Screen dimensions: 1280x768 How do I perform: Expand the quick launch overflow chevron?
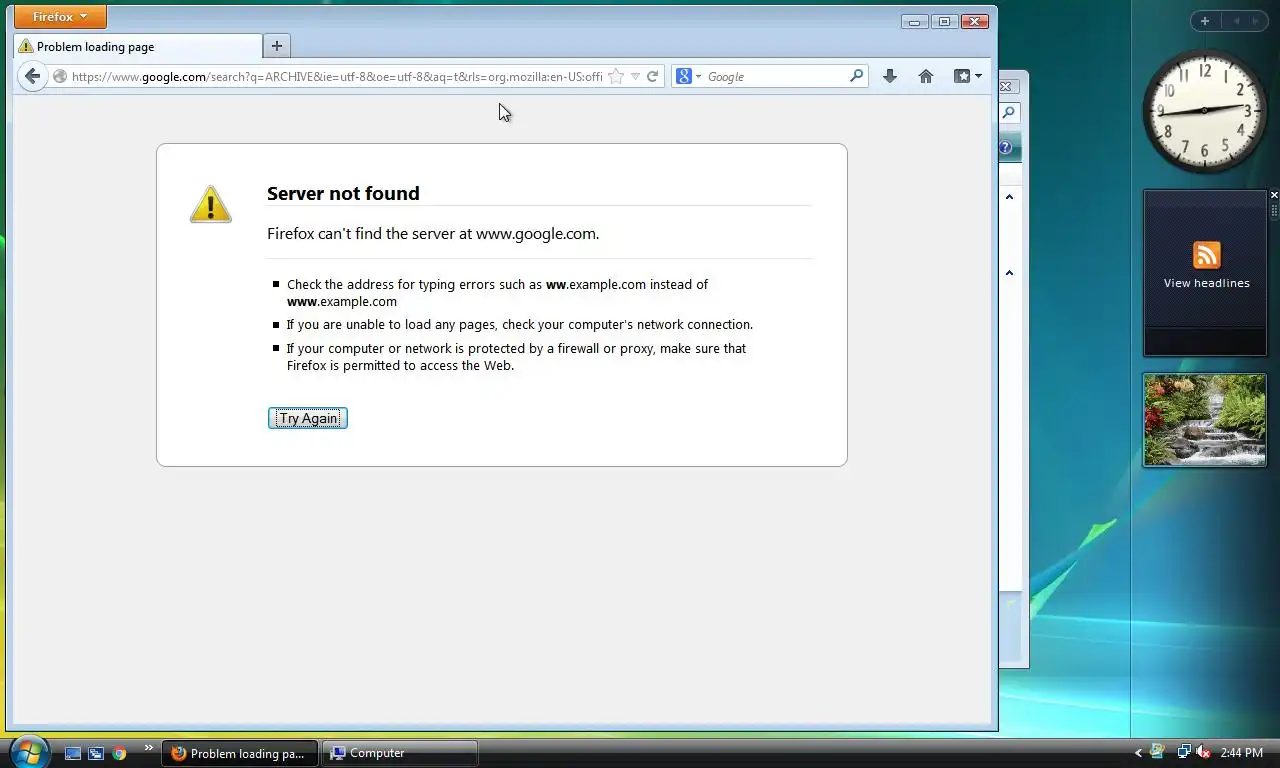point(149,747)
